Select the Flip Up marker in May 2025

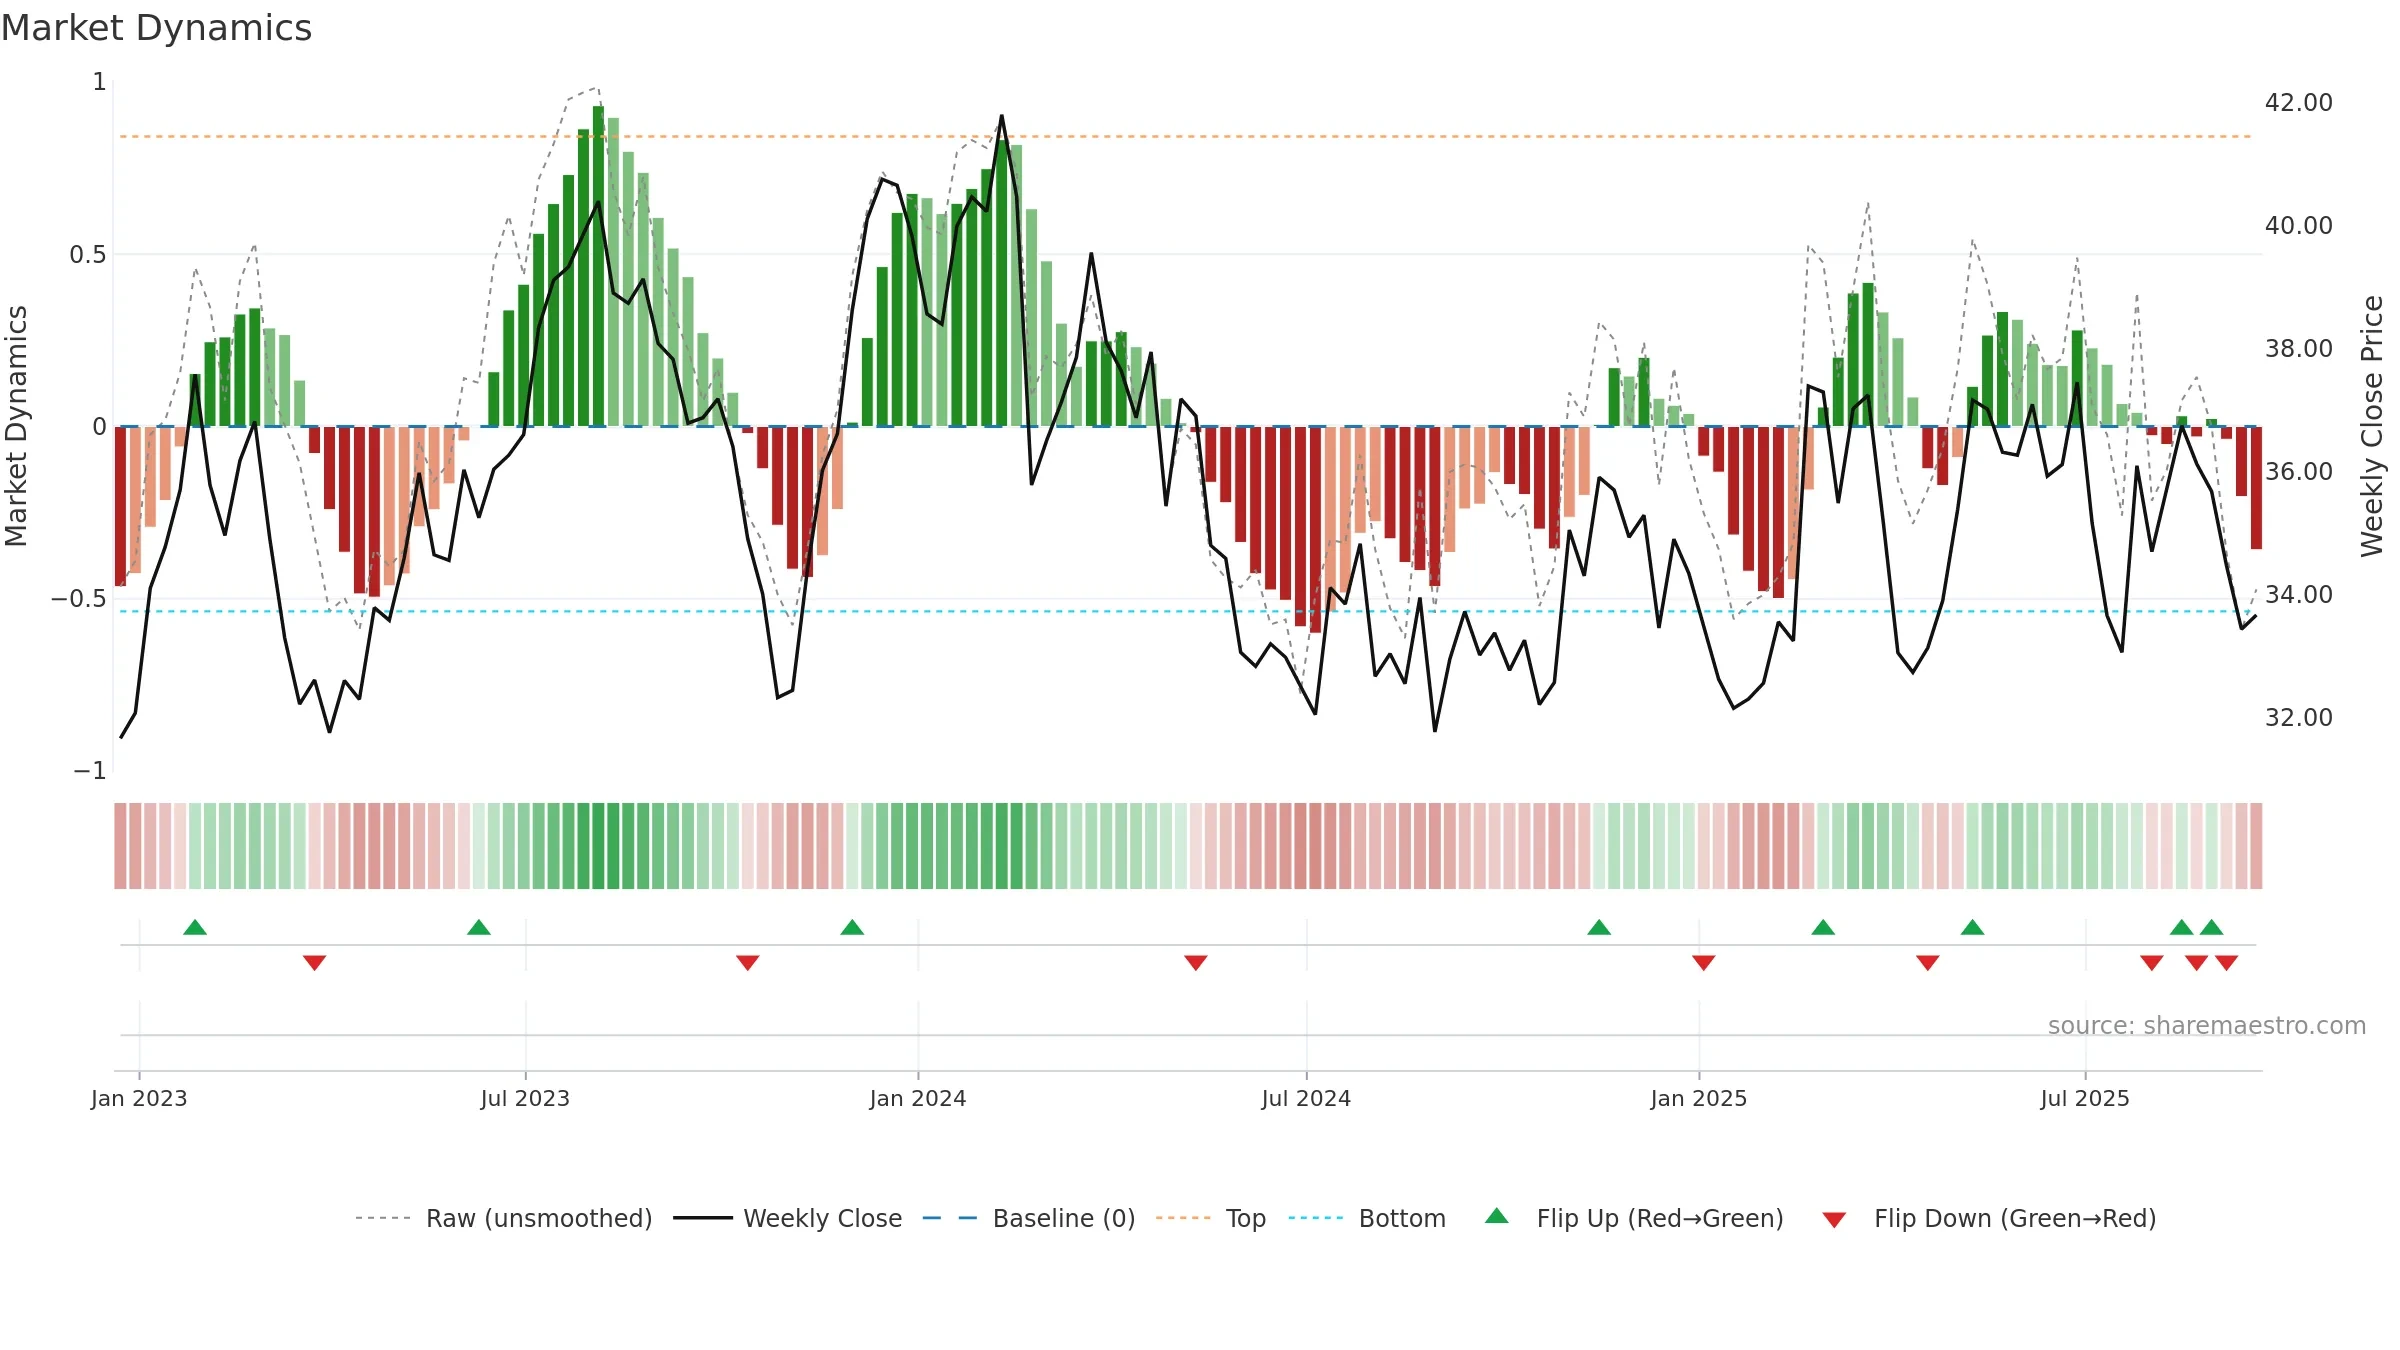1972,927
